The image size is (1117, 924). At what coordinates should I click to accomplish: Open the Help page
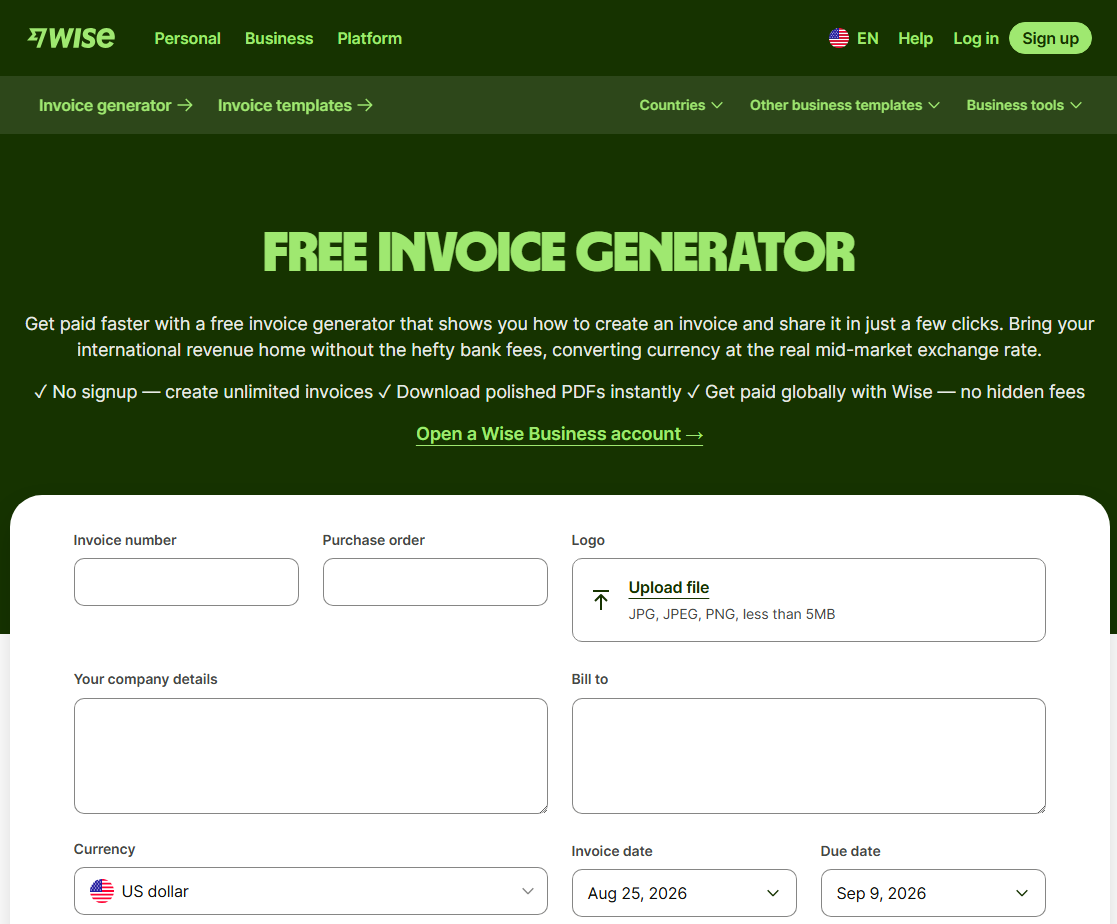point(915,38)
